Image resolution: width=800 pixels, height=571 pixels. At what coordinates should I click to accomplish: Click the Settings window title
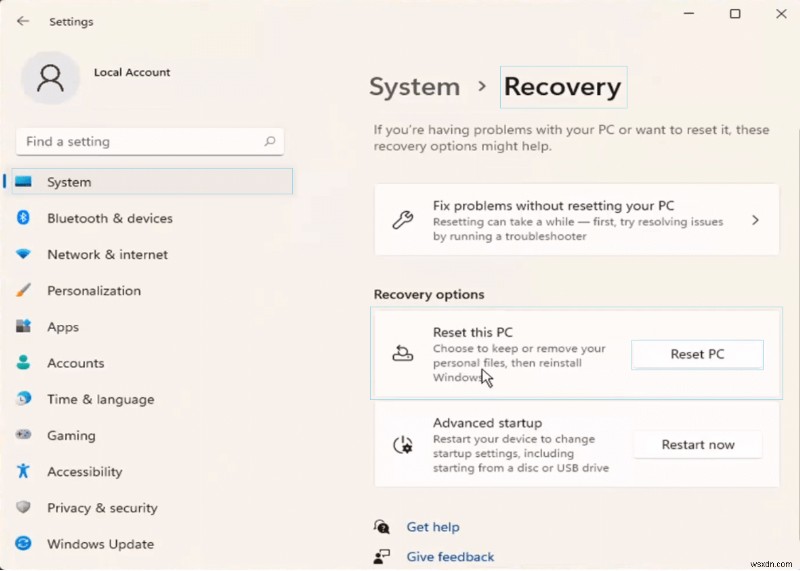pos(71,21)
